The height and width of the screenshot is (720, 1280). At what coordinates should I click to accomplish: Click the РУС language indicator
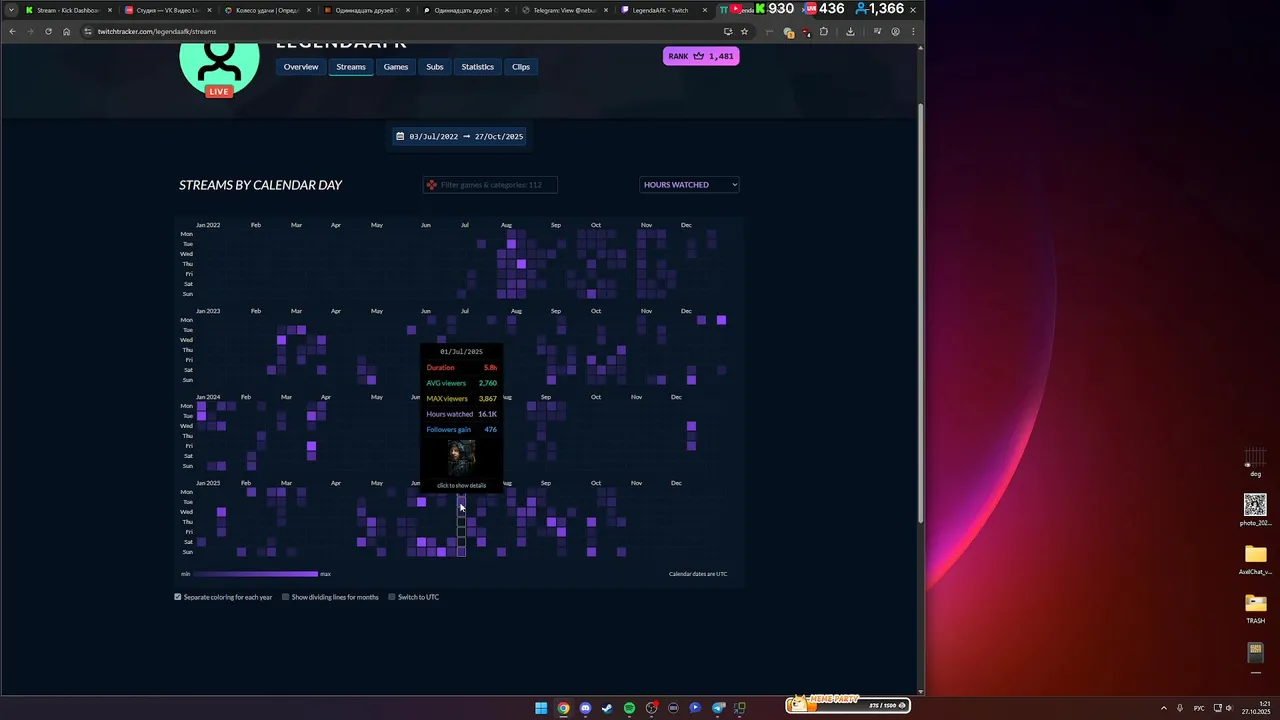pyautogui.click(x=1199, y=708)
